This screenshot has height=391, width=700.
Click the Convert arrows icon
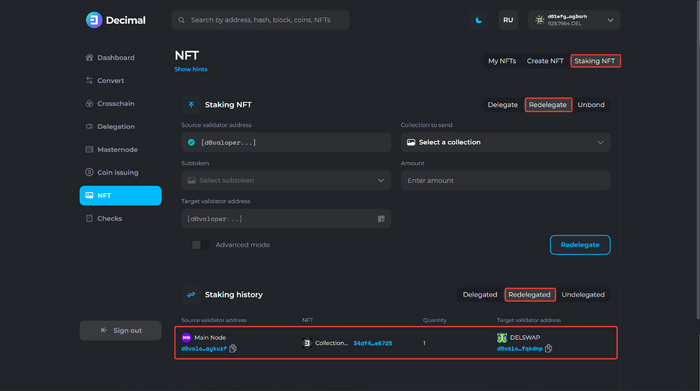pos(89,80)
